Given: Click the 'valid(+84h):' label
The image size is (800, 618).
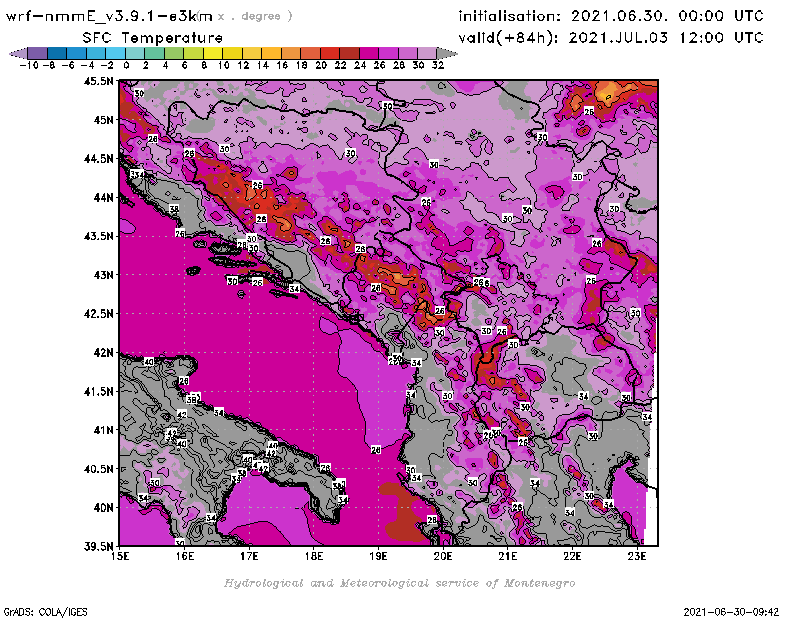Looking at the screenshot, I should 508,38.
